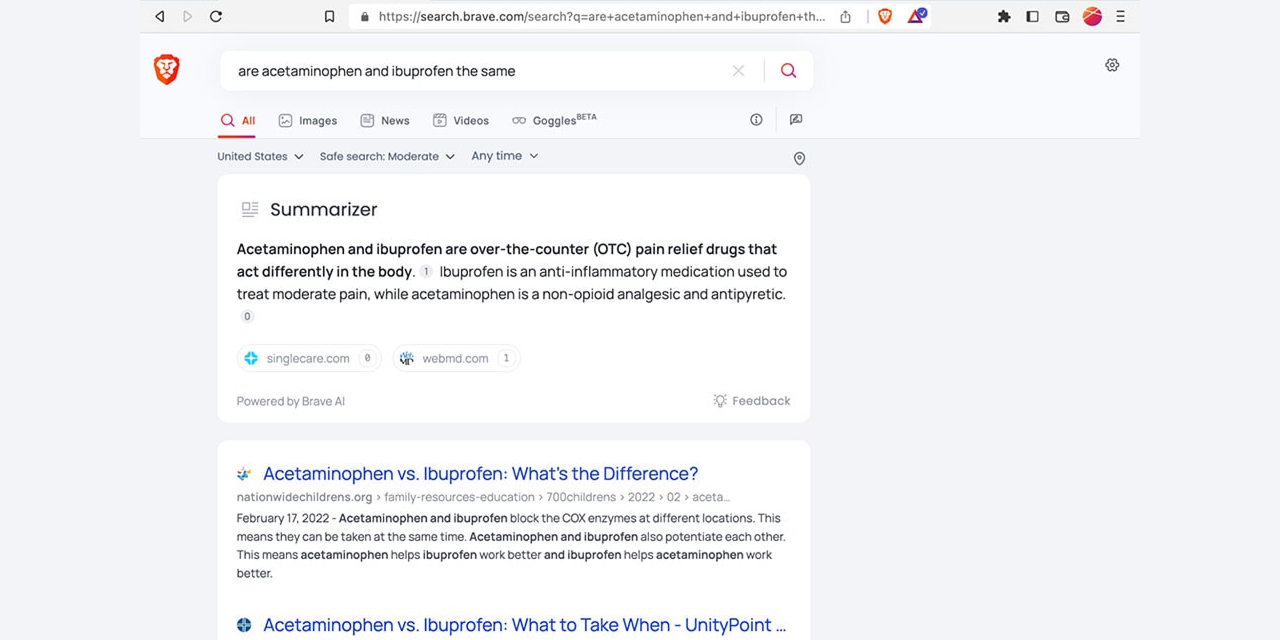Send Feedback on the Summarizer
This screenshot has height=640, width=1280.
pyautogui.click(x=751, y=401)
